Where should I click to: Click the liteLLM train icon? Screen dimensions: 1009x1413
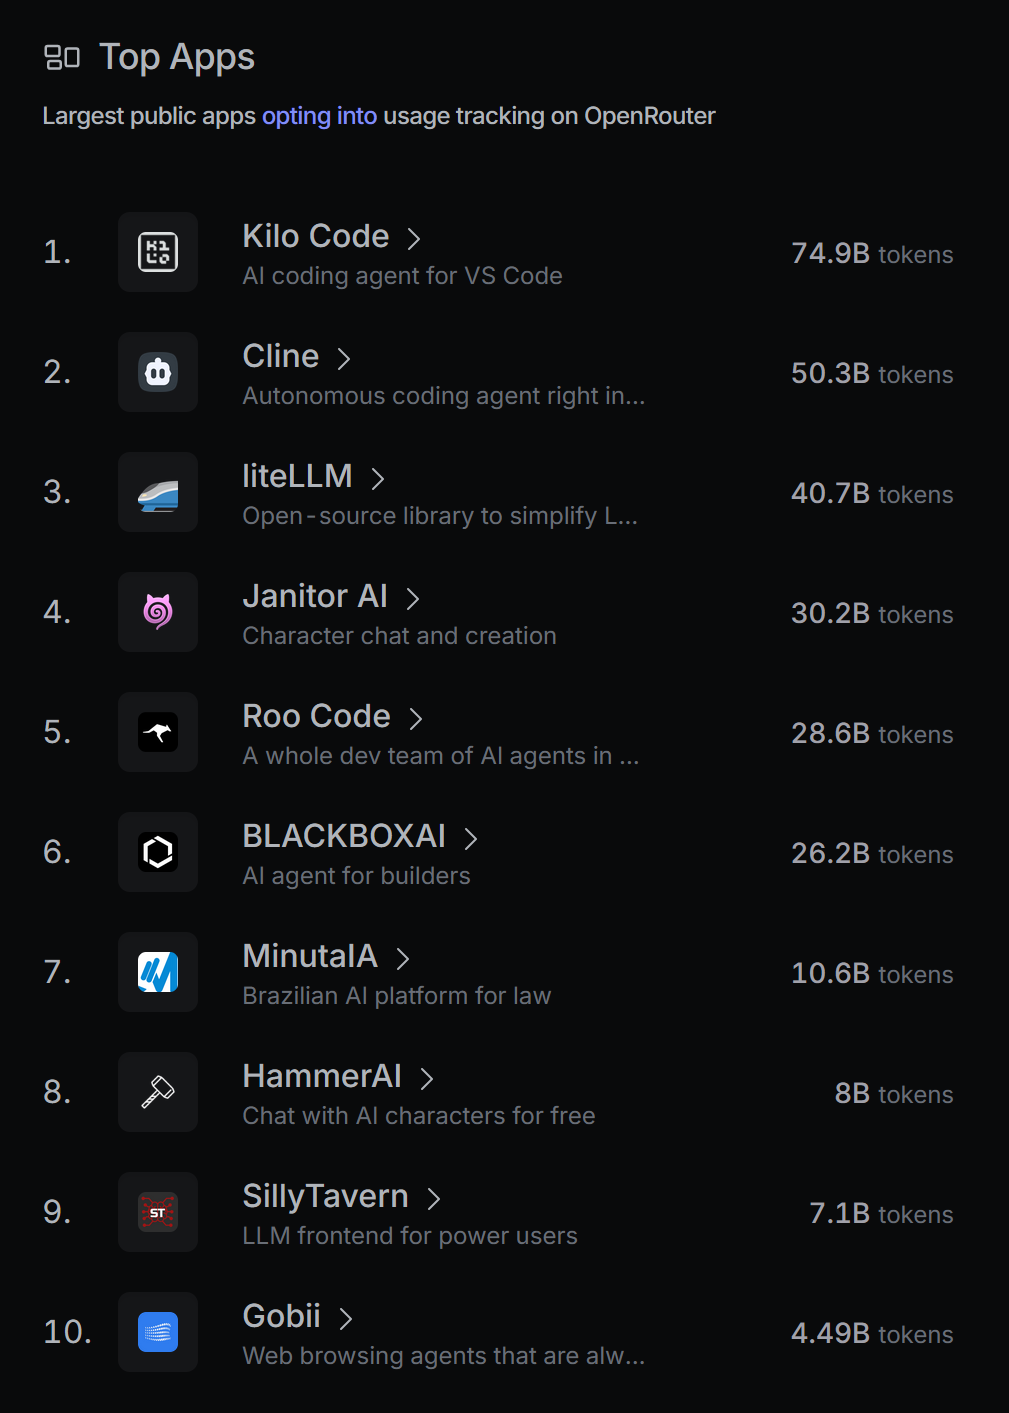tap(158, 492)
